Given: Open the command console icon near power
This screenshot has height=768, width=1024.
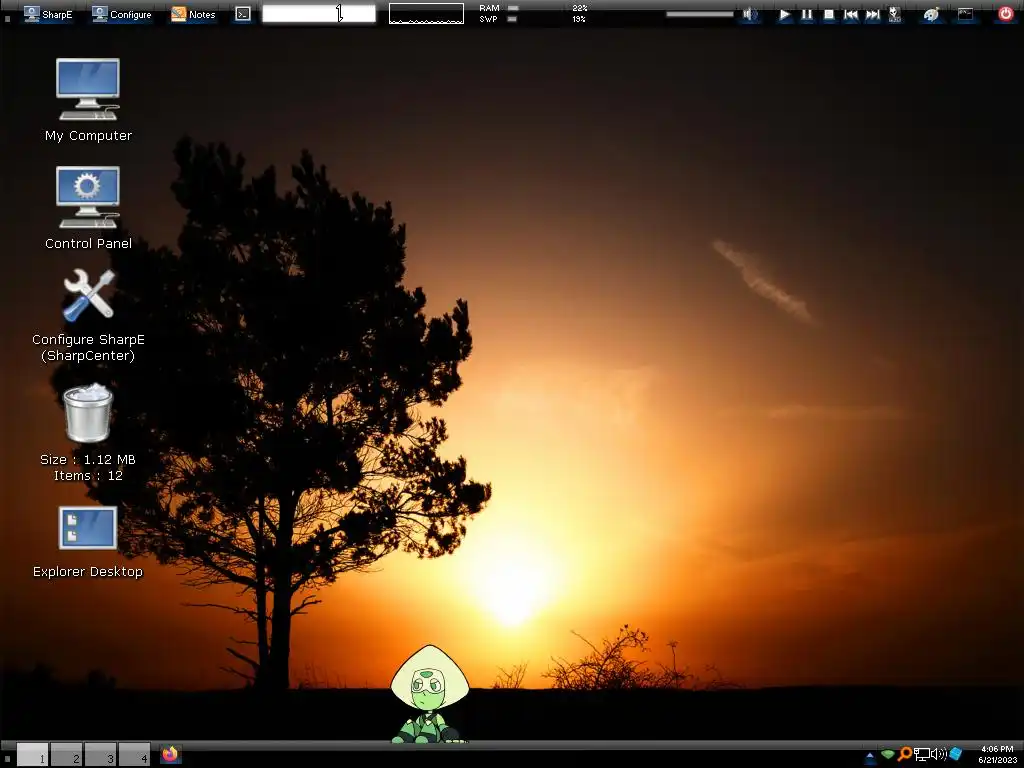Looking at the screenshot, I should tap(965, 14).
